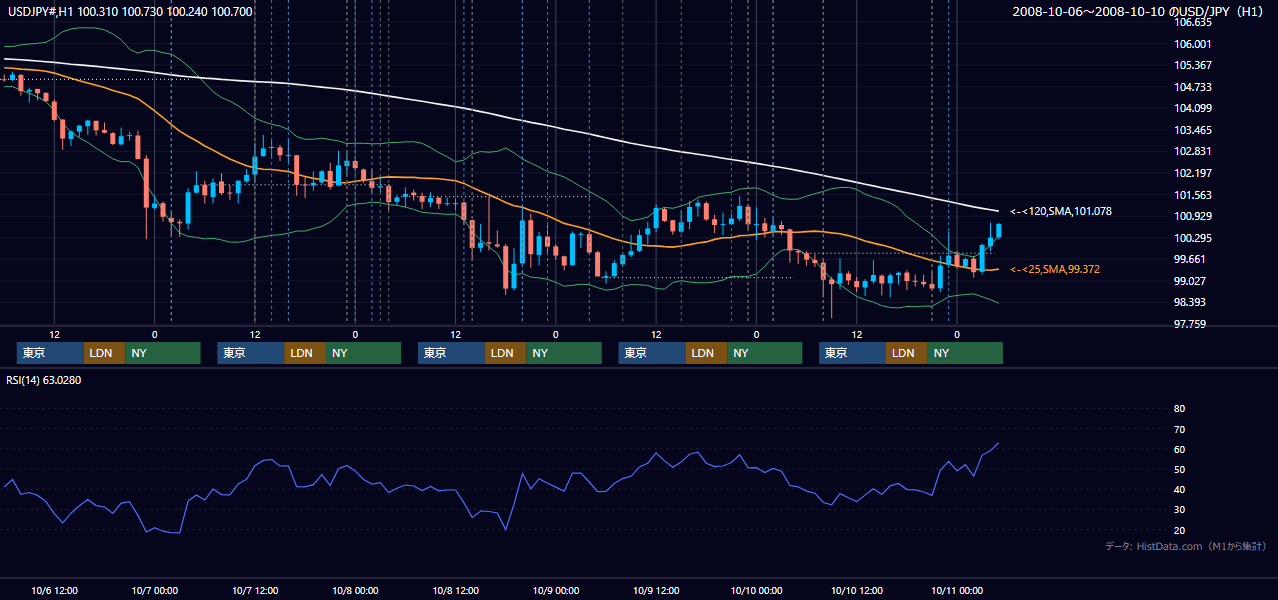Click the 10/10 12:00 time axis label
Screen dimensions: 1278x600
pyautogui.click(x=856, y=590)
